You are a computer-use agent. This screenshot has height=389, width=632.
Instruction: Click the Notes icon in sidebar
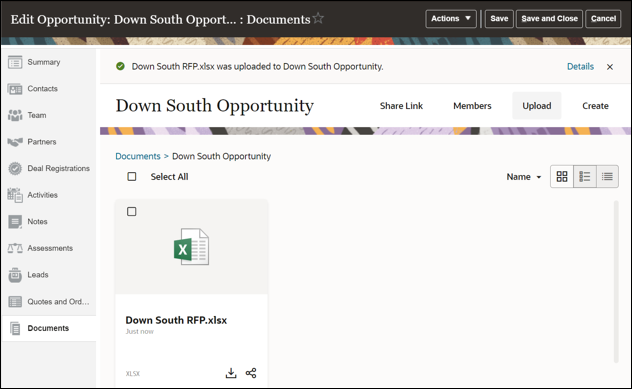(15, 222)
